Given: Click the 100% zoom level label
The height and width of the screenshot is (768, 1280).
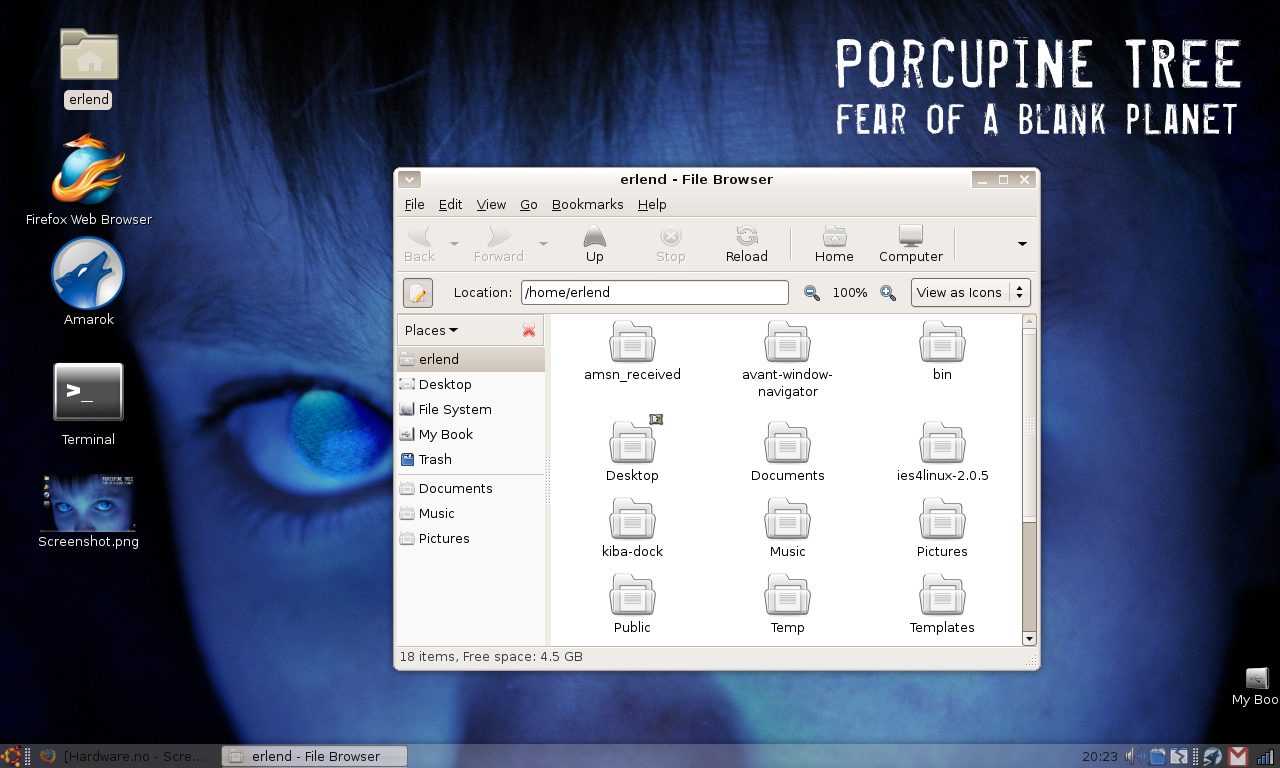Looking at the screenshot, I should [x=850, y=293].
